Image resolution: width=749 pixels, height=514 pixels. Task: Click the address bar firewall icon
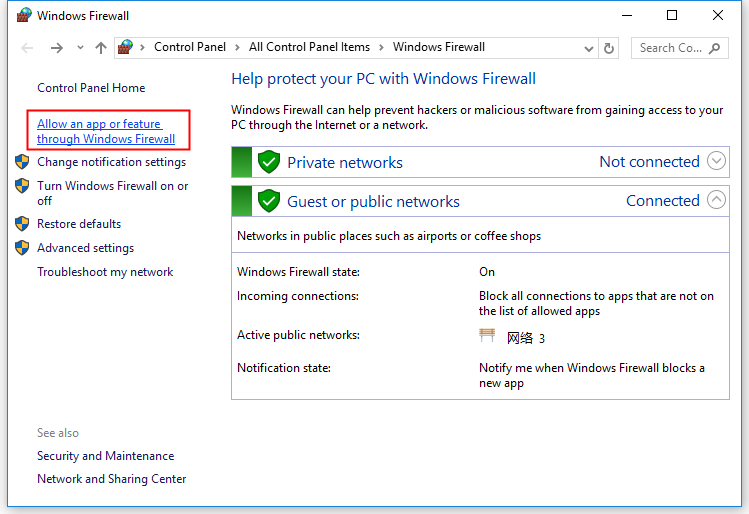(x=125, y=47)
